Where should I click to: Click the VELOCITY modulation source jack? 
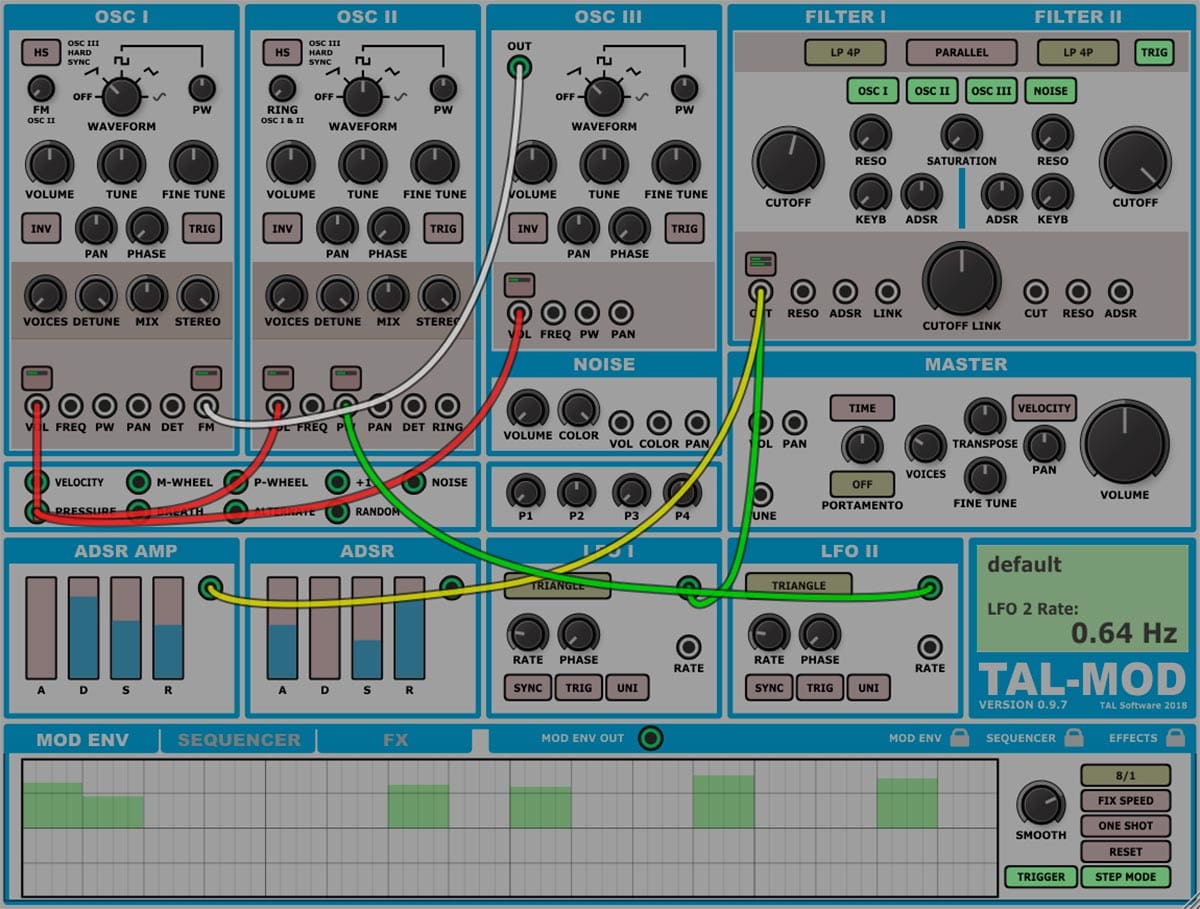(x=37, y=482)
